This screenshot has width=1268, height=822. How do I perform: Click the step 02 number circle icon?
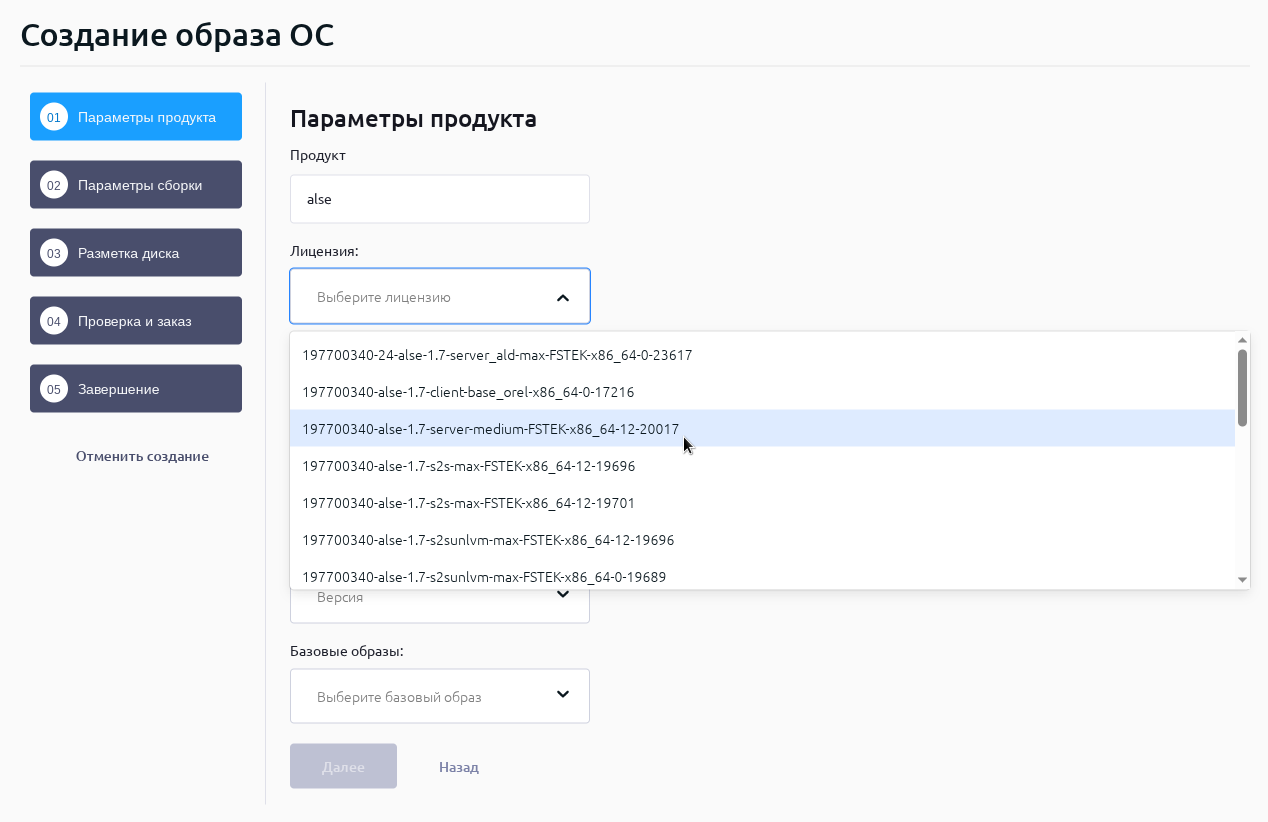click(x=53, y=185)
